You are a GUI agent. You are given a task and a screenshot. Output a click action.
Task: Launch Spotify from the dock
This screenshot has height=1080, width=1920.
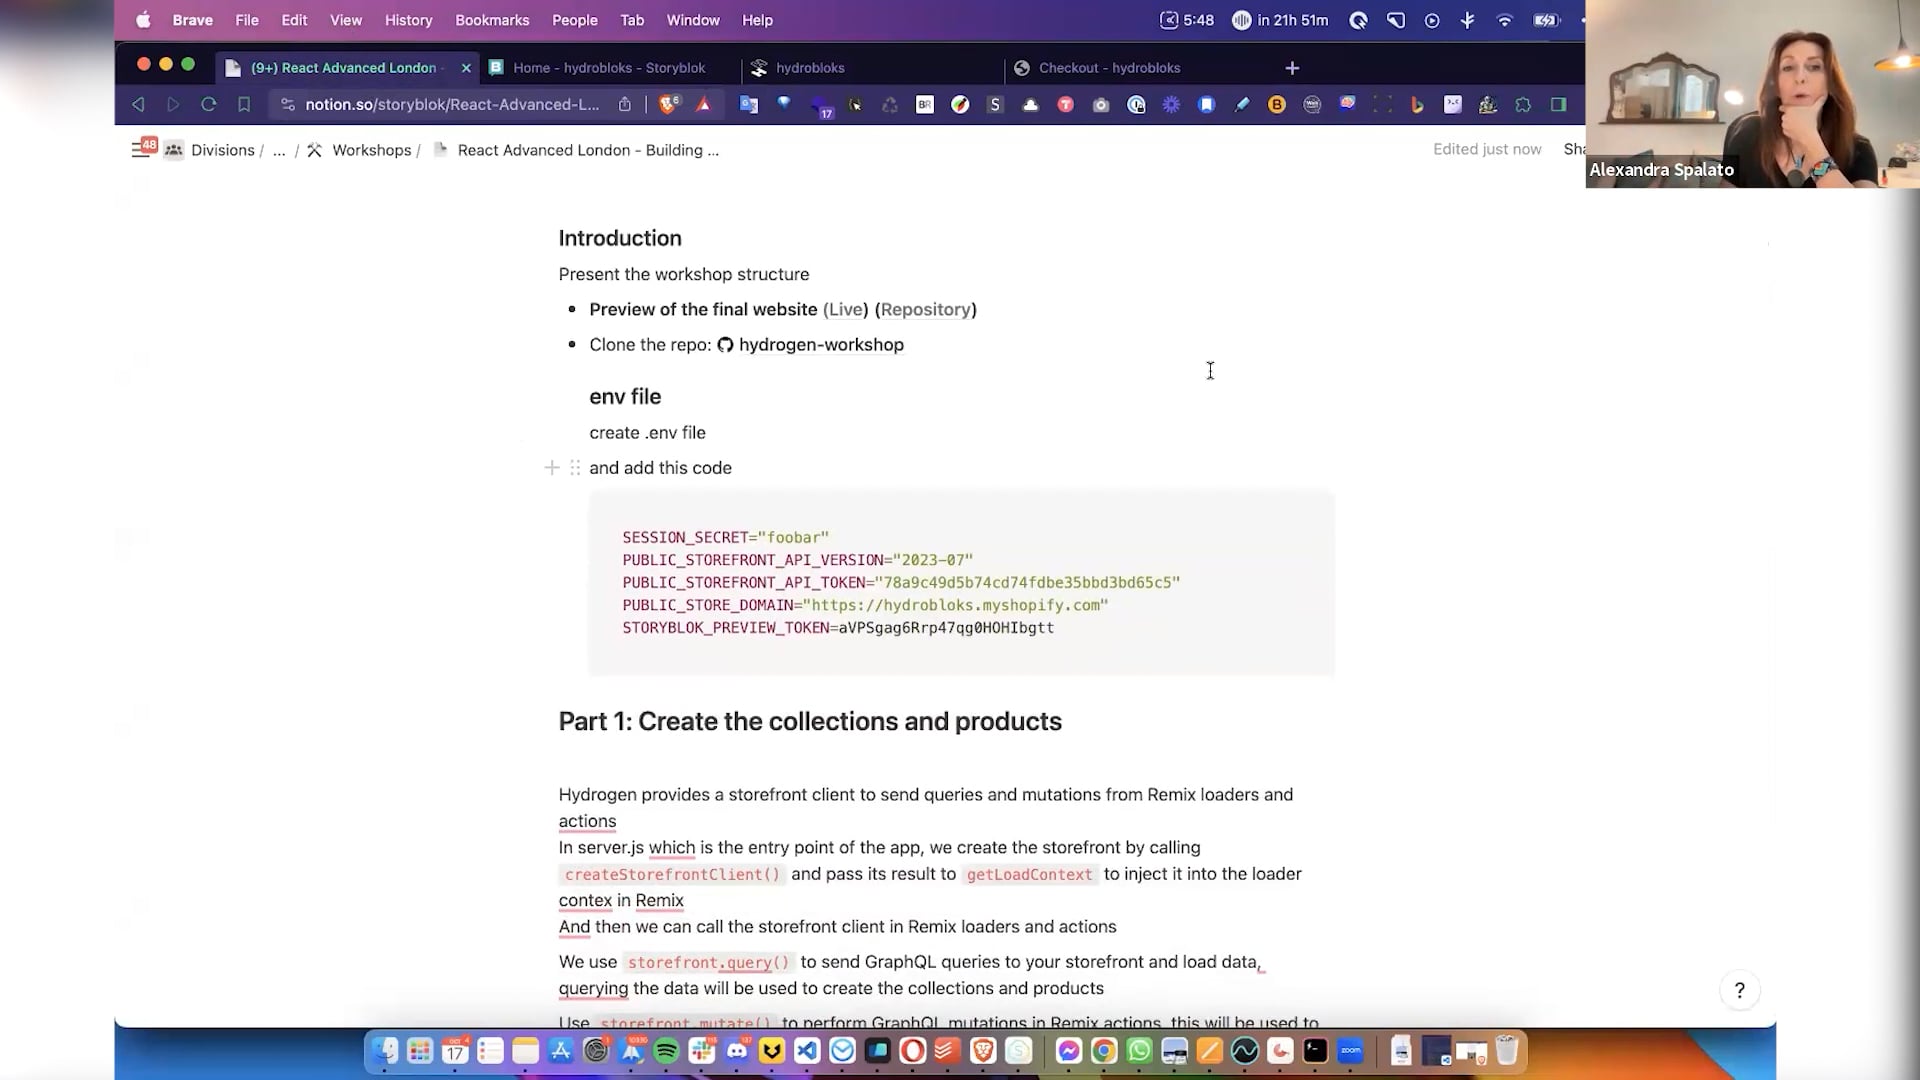click(x=666, y=1051)
